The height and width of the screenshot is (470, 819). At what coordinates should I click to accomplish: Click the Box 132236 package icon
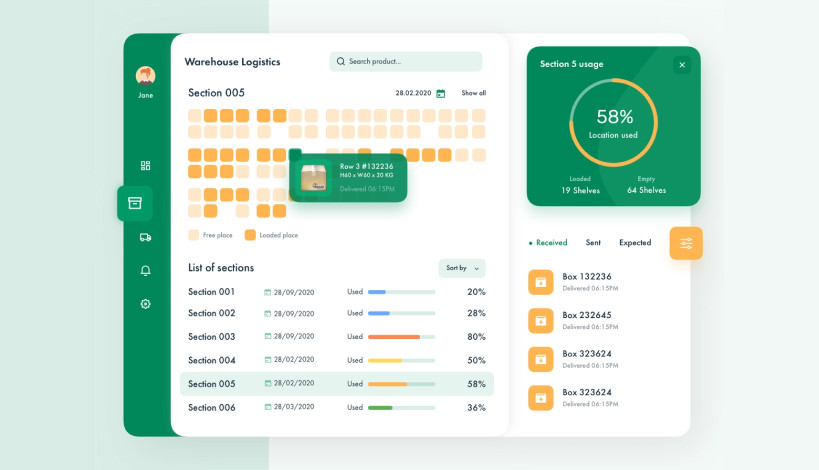(x=540, y=282)
